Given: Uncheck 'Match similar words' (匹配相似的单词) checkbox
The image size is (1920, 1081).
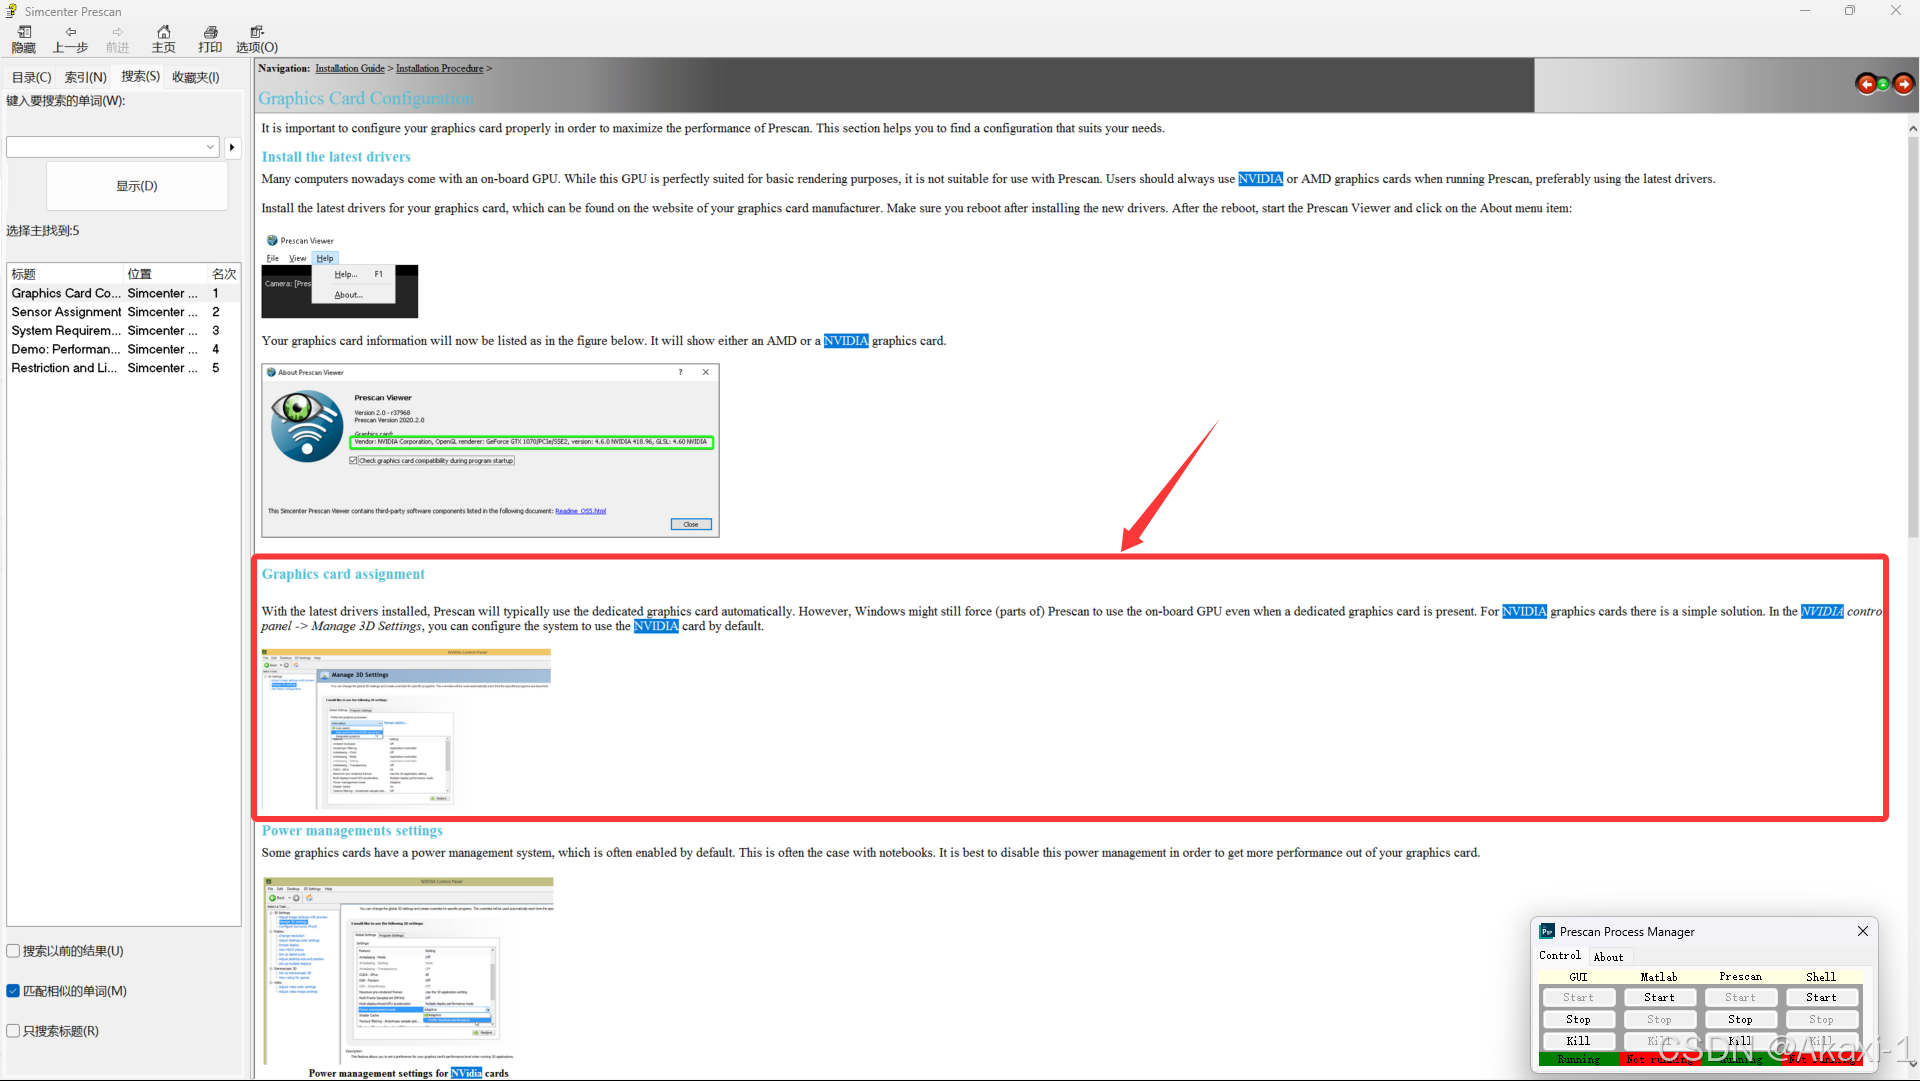Looking at the screenshot, I should click(x=14, y=991).
